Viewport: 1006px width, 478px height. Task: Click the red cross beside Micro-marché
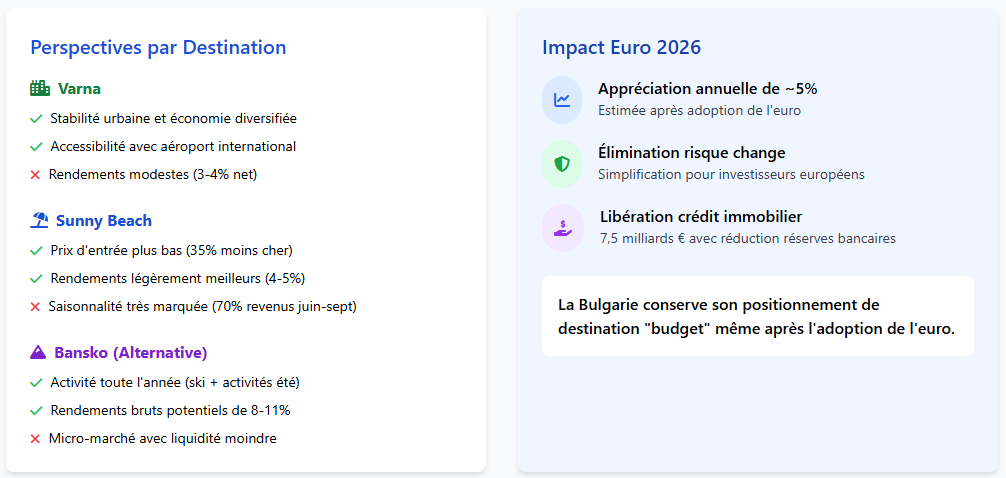(35, 439)
